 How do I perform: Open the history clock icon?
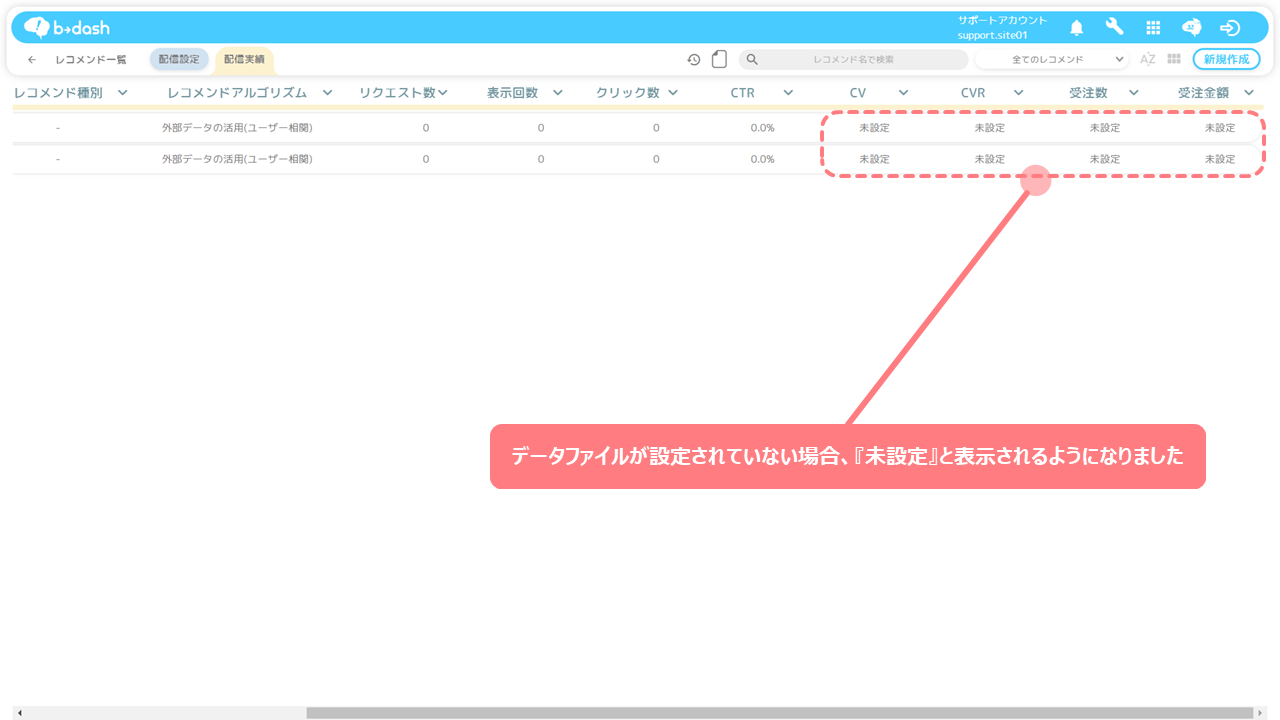click(694, 59)
